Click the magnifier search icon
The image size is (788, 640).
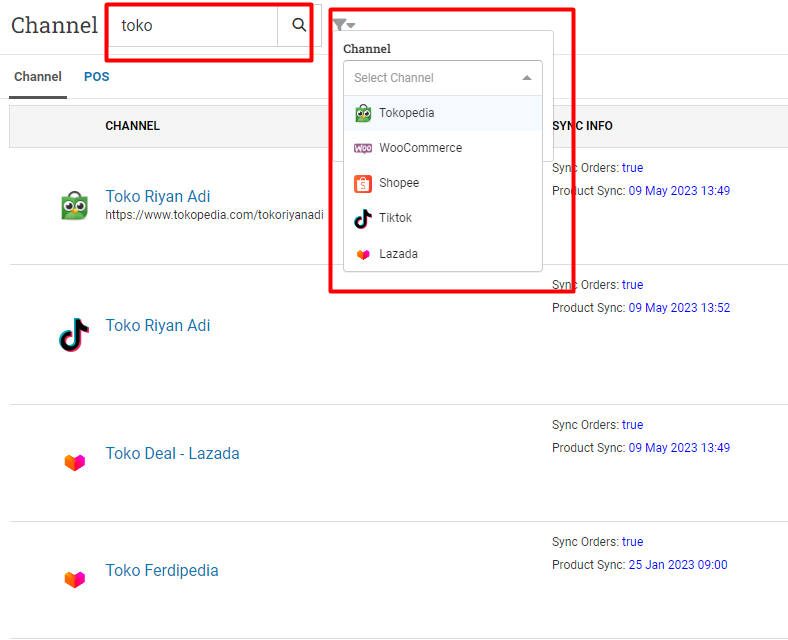click(299, 25)
